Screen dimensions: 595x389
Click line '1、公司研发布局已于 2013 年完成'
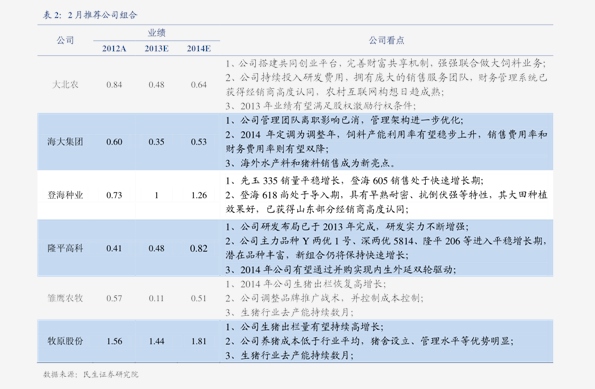pyautogui.click(x=347, y=227)
